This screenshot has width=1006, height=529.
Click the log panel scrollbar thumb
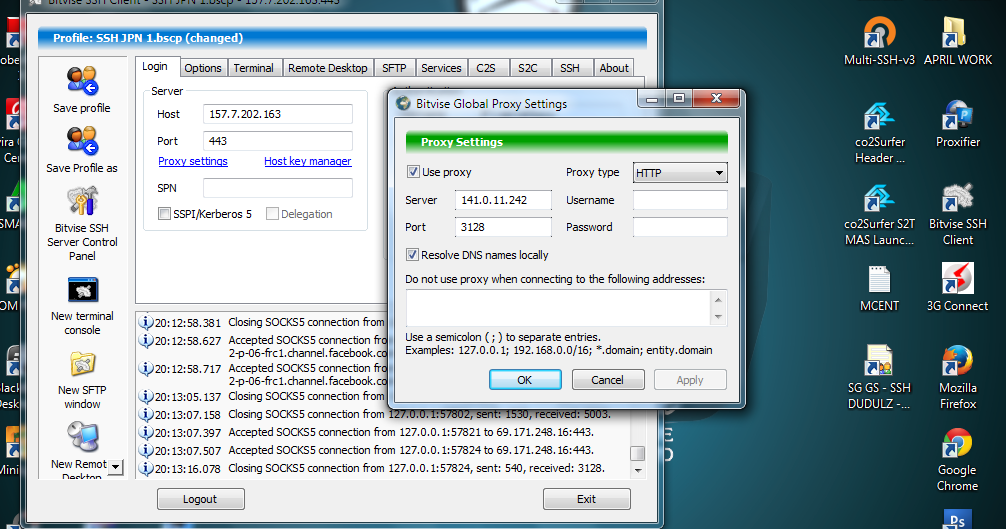[638, 453]
